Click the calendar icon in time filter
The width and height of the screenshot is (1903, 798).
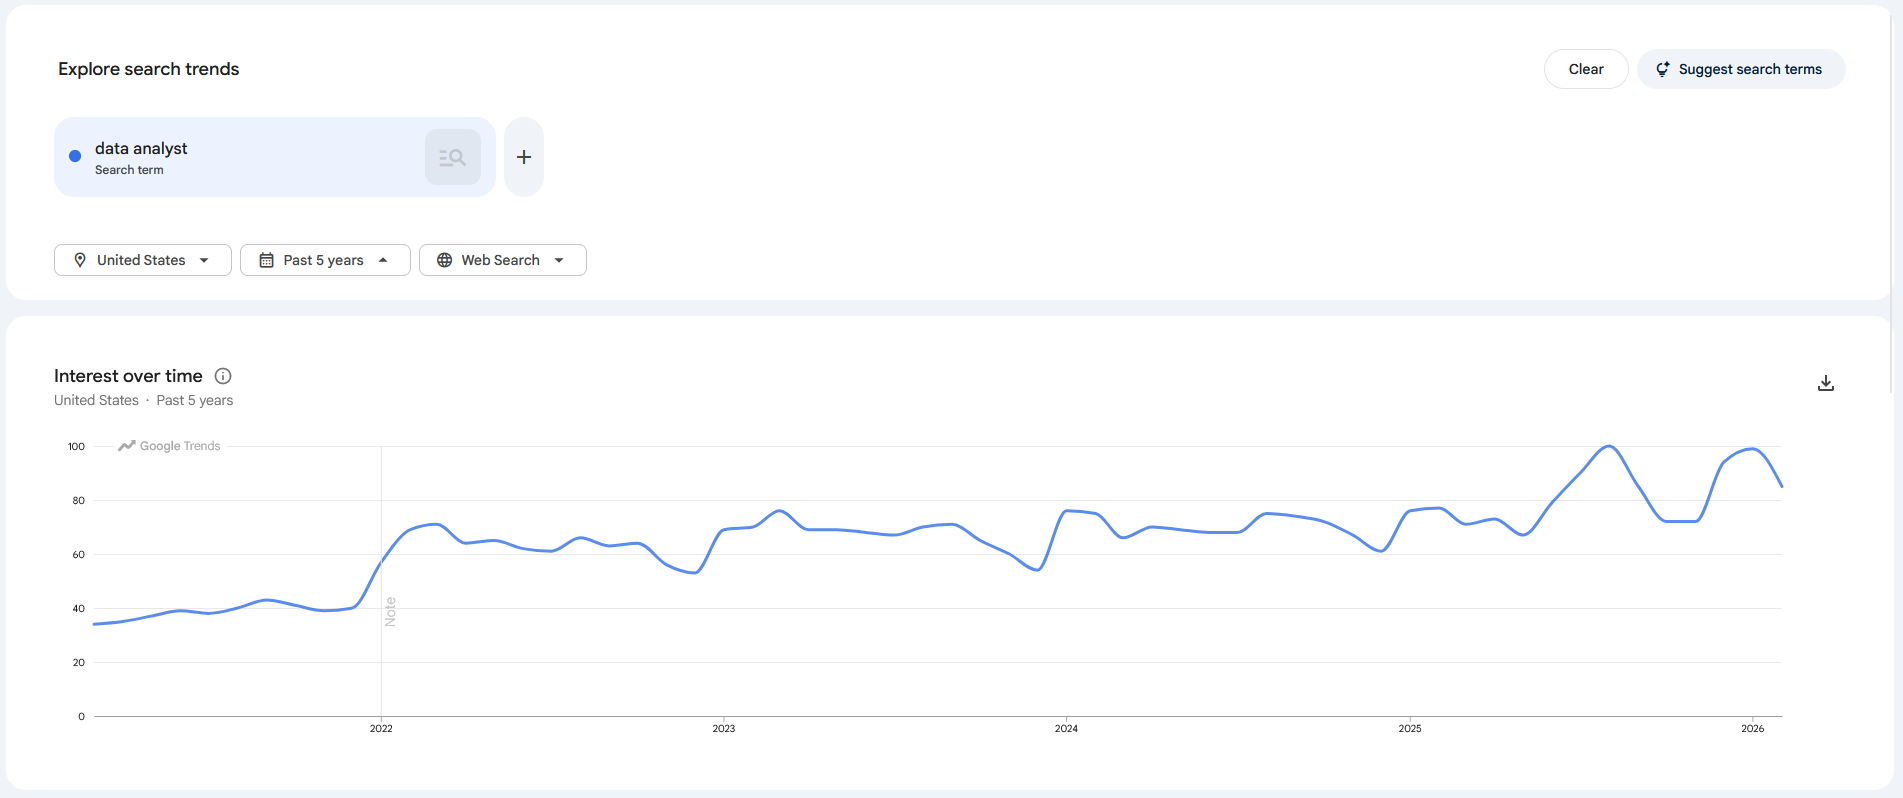266,260
